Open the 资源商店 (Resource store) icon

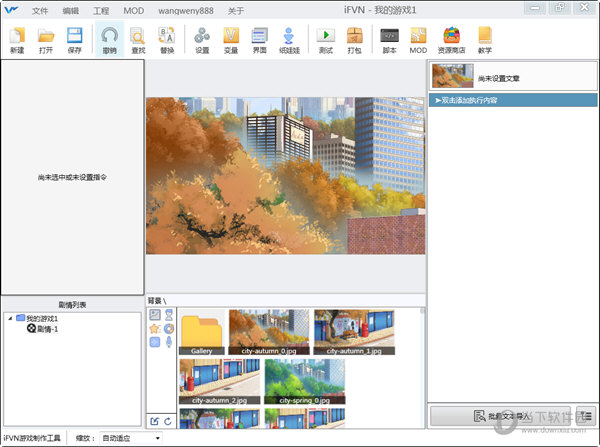pyautogui.click(x=452, y=40)
